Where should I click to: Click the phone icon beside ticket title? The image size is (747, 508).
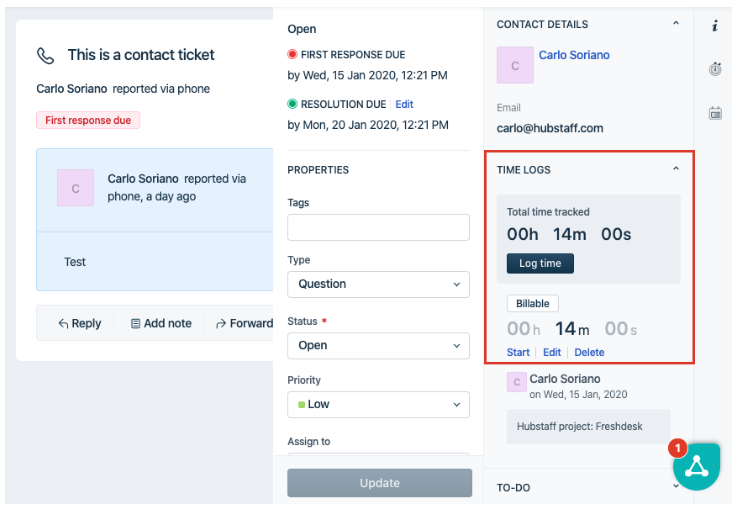point(46,56)
